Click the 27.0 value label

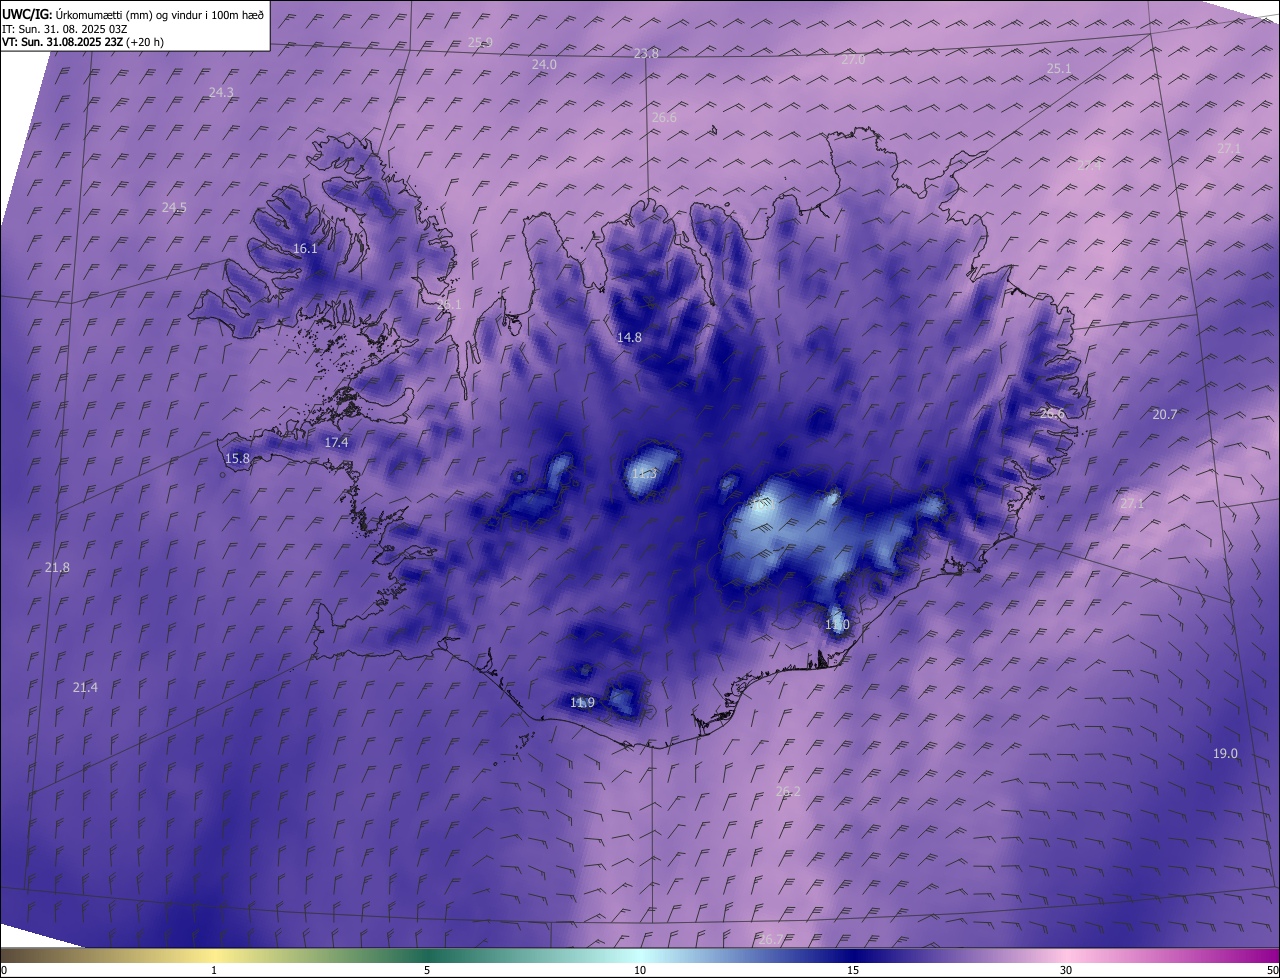853,59
